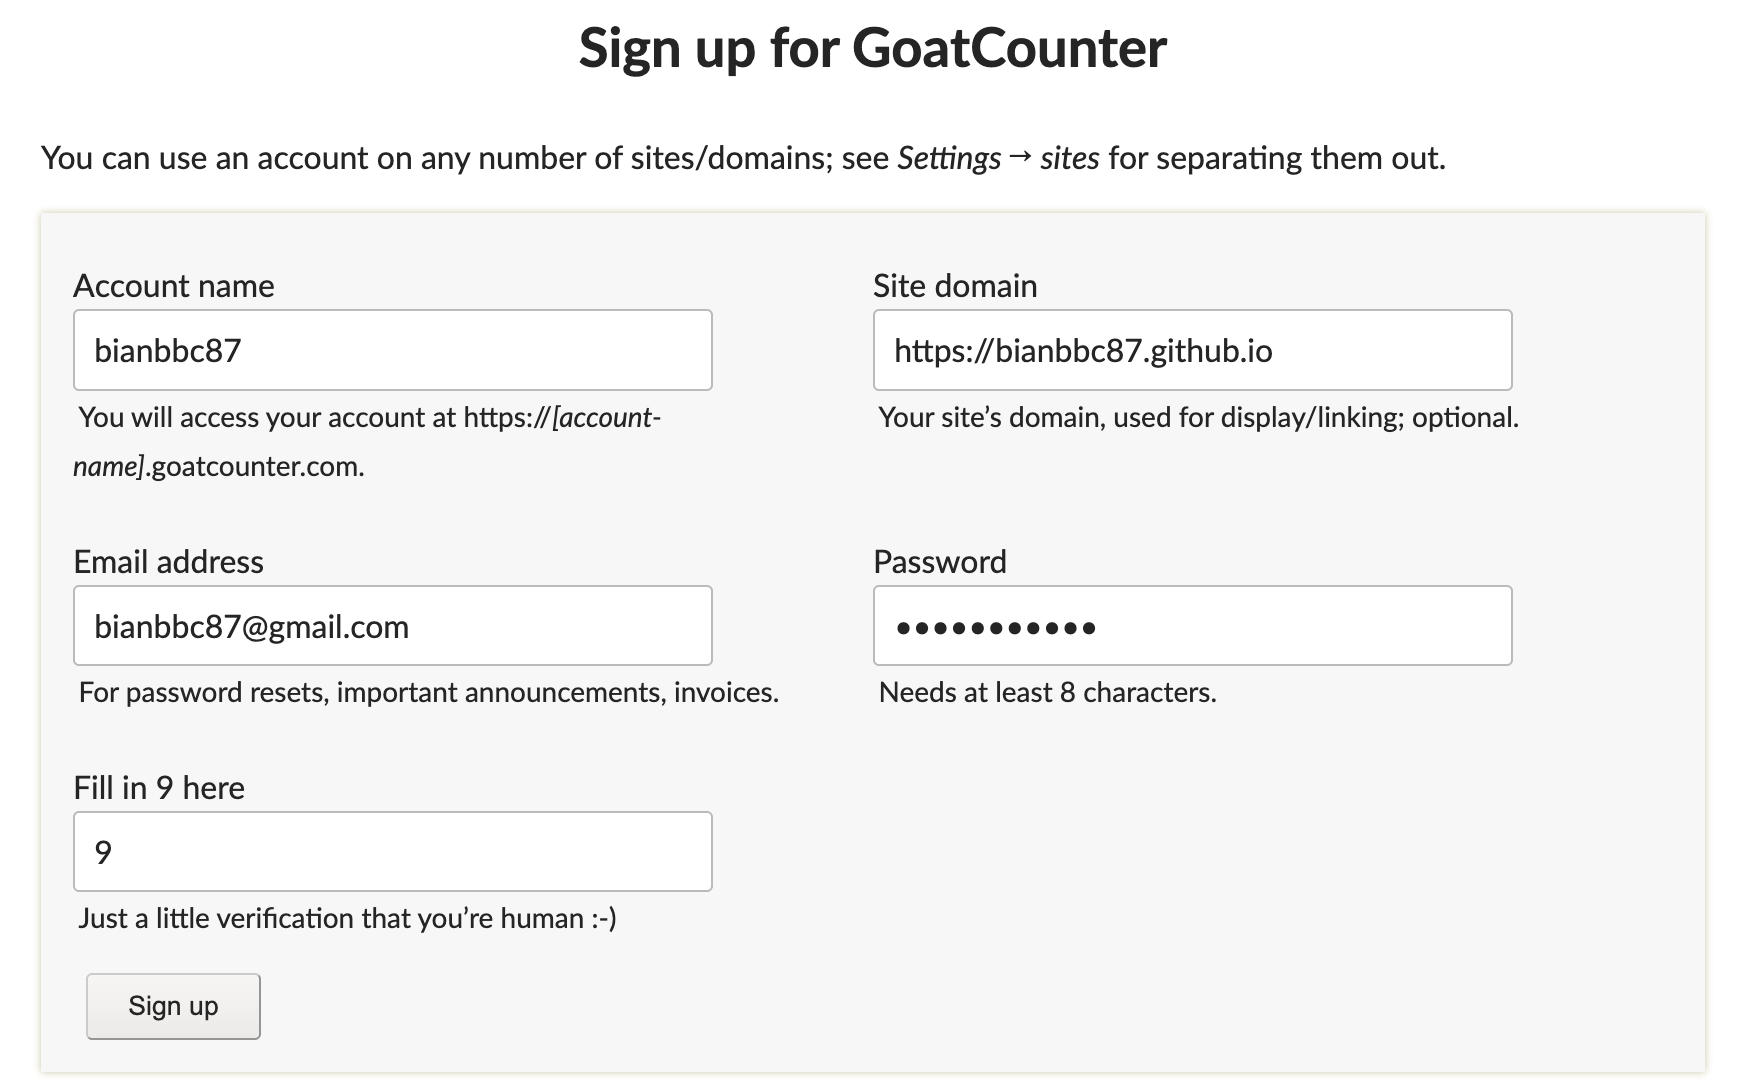Click the "Site domain" field label
The width and height of the screenshot is (1742, 1092).
(955, 286)
